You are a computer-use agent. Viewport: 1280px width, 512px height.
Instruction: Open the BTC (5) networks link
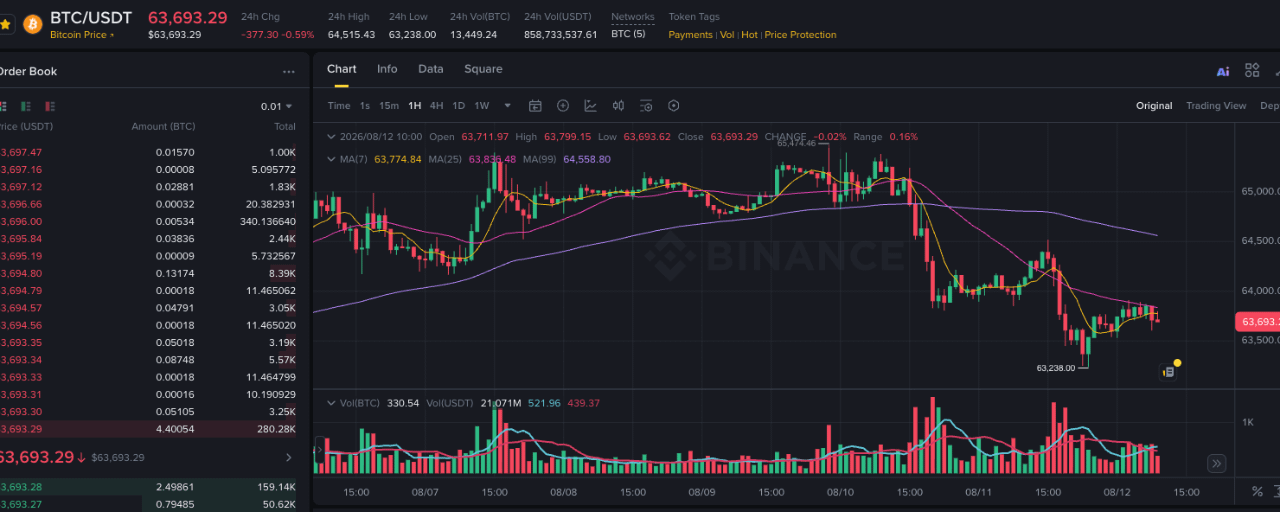[x=628, y=35]
